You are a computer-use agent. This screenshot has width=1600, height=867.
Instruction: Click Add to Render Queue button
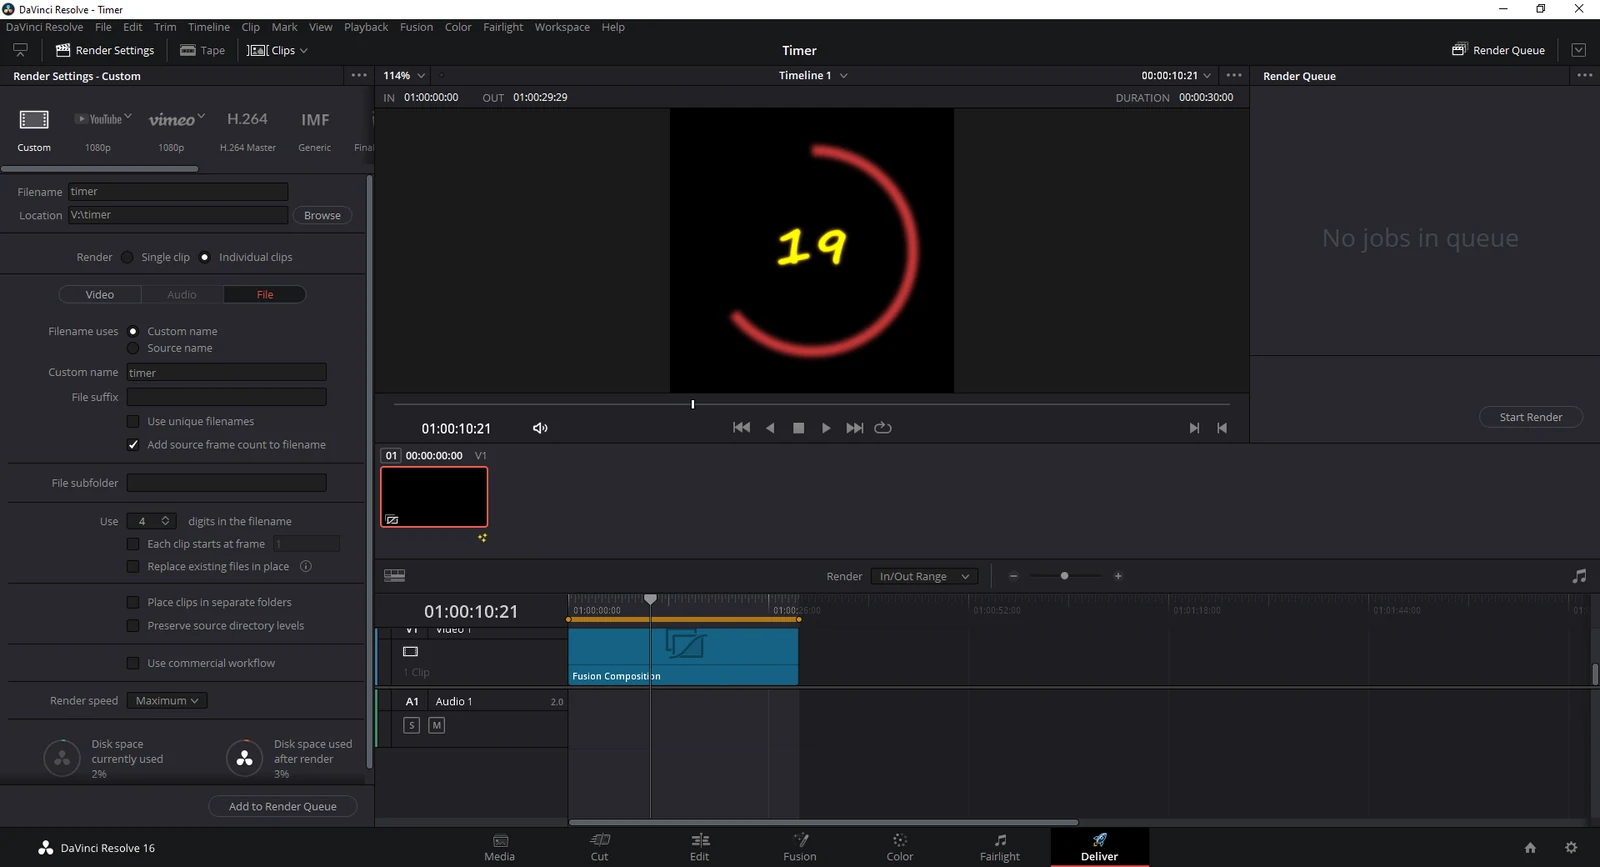[283, 807]
